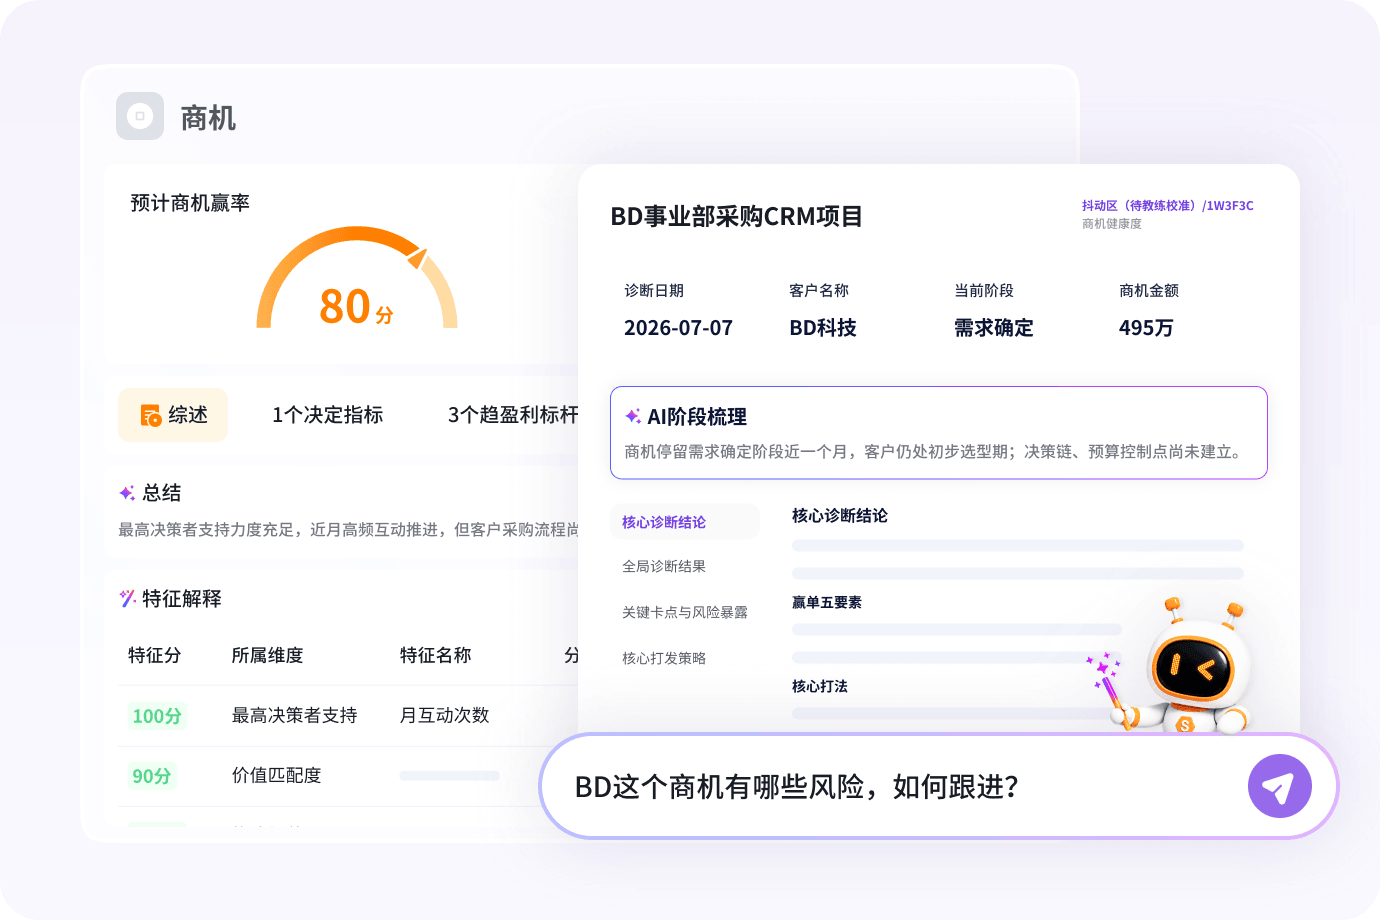The width and height of the screenshot is (1380, 920).
Task: Click the 核心诊断结论 content heading
Action: tap(840, 515)
